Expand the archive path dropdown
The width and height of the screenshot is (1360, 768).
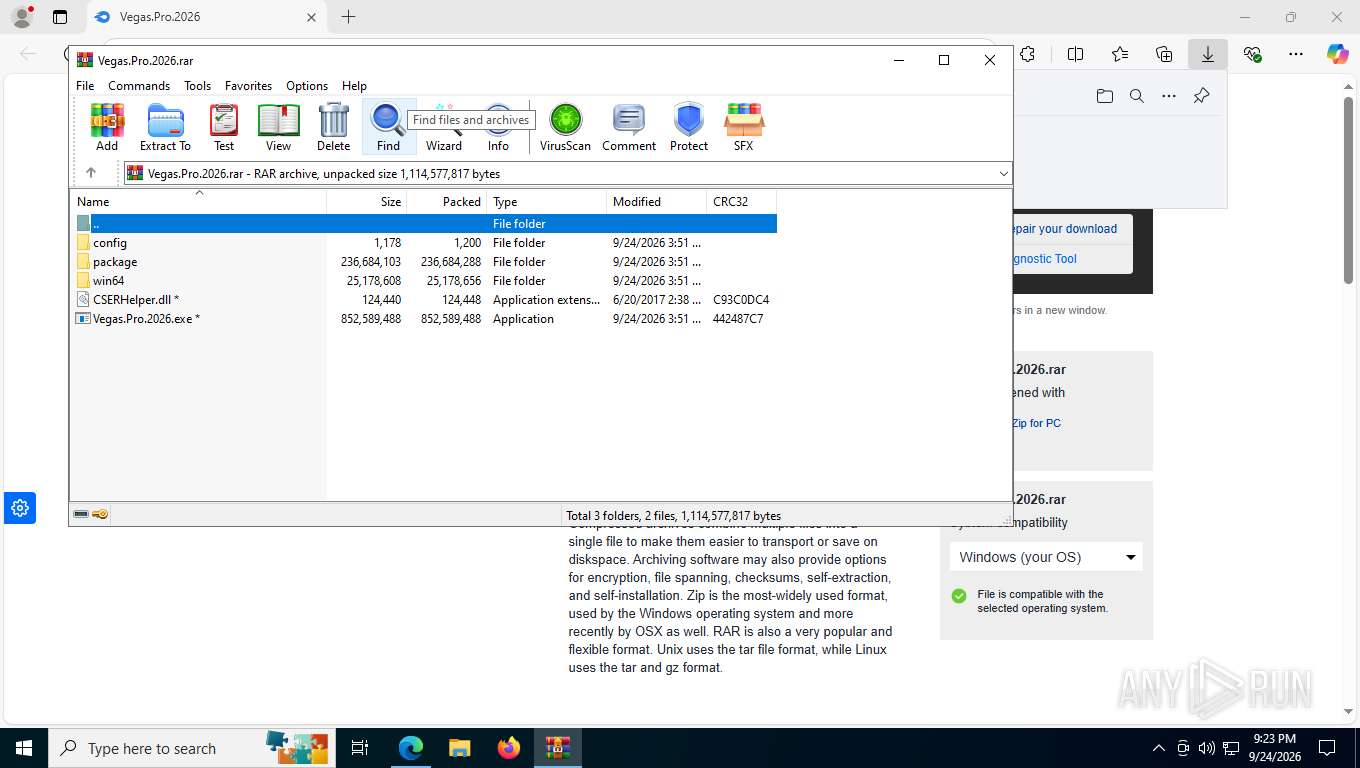pos(1003,174)
